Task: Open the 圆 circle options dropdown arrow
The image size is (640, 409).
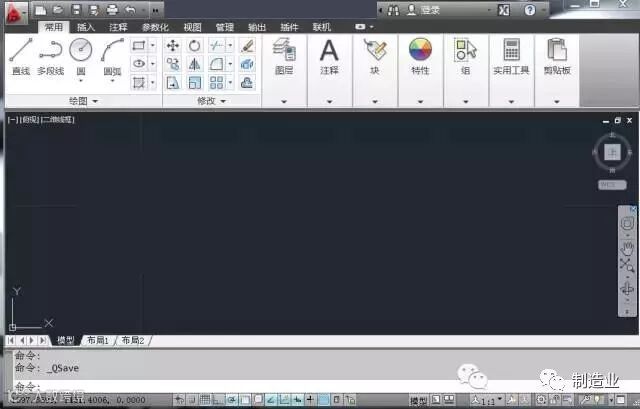Action: pyautogui.click(x=81, y=81)
